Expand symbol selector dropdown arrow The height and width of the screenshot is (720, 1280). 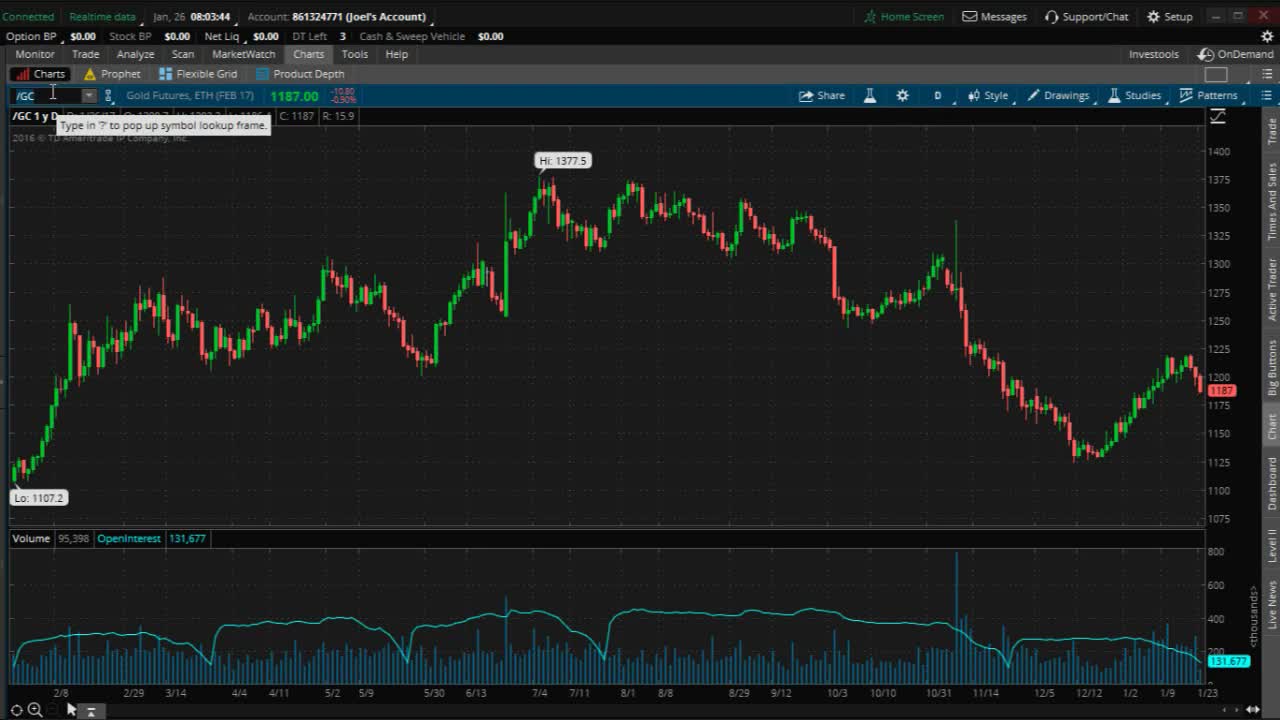[x=89, y=96]
